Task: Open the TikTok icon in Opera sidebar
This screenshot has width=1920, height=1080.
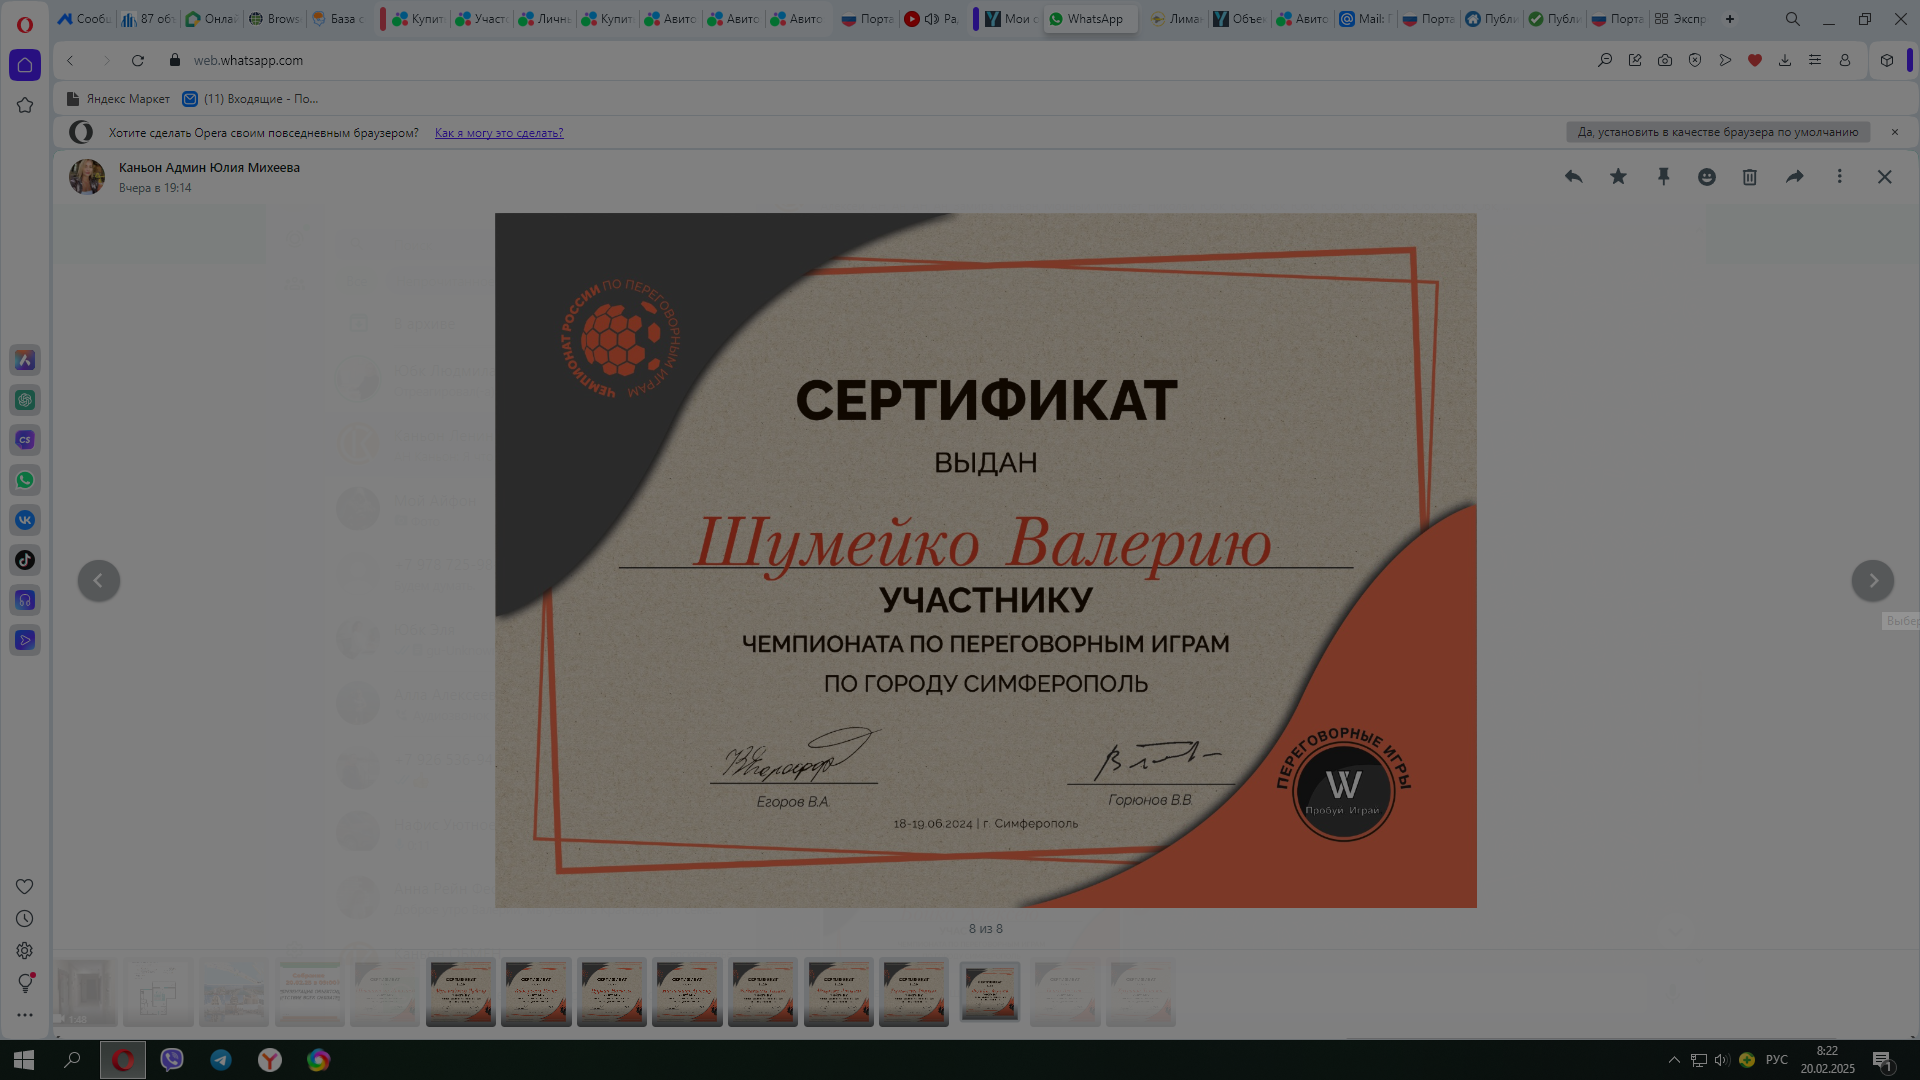Action: click(25, 560)
